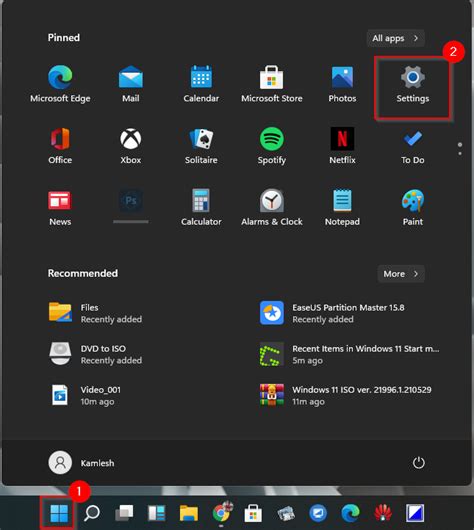474x530 pixels.
Task: Click the Power button
Action: [419, 463]
